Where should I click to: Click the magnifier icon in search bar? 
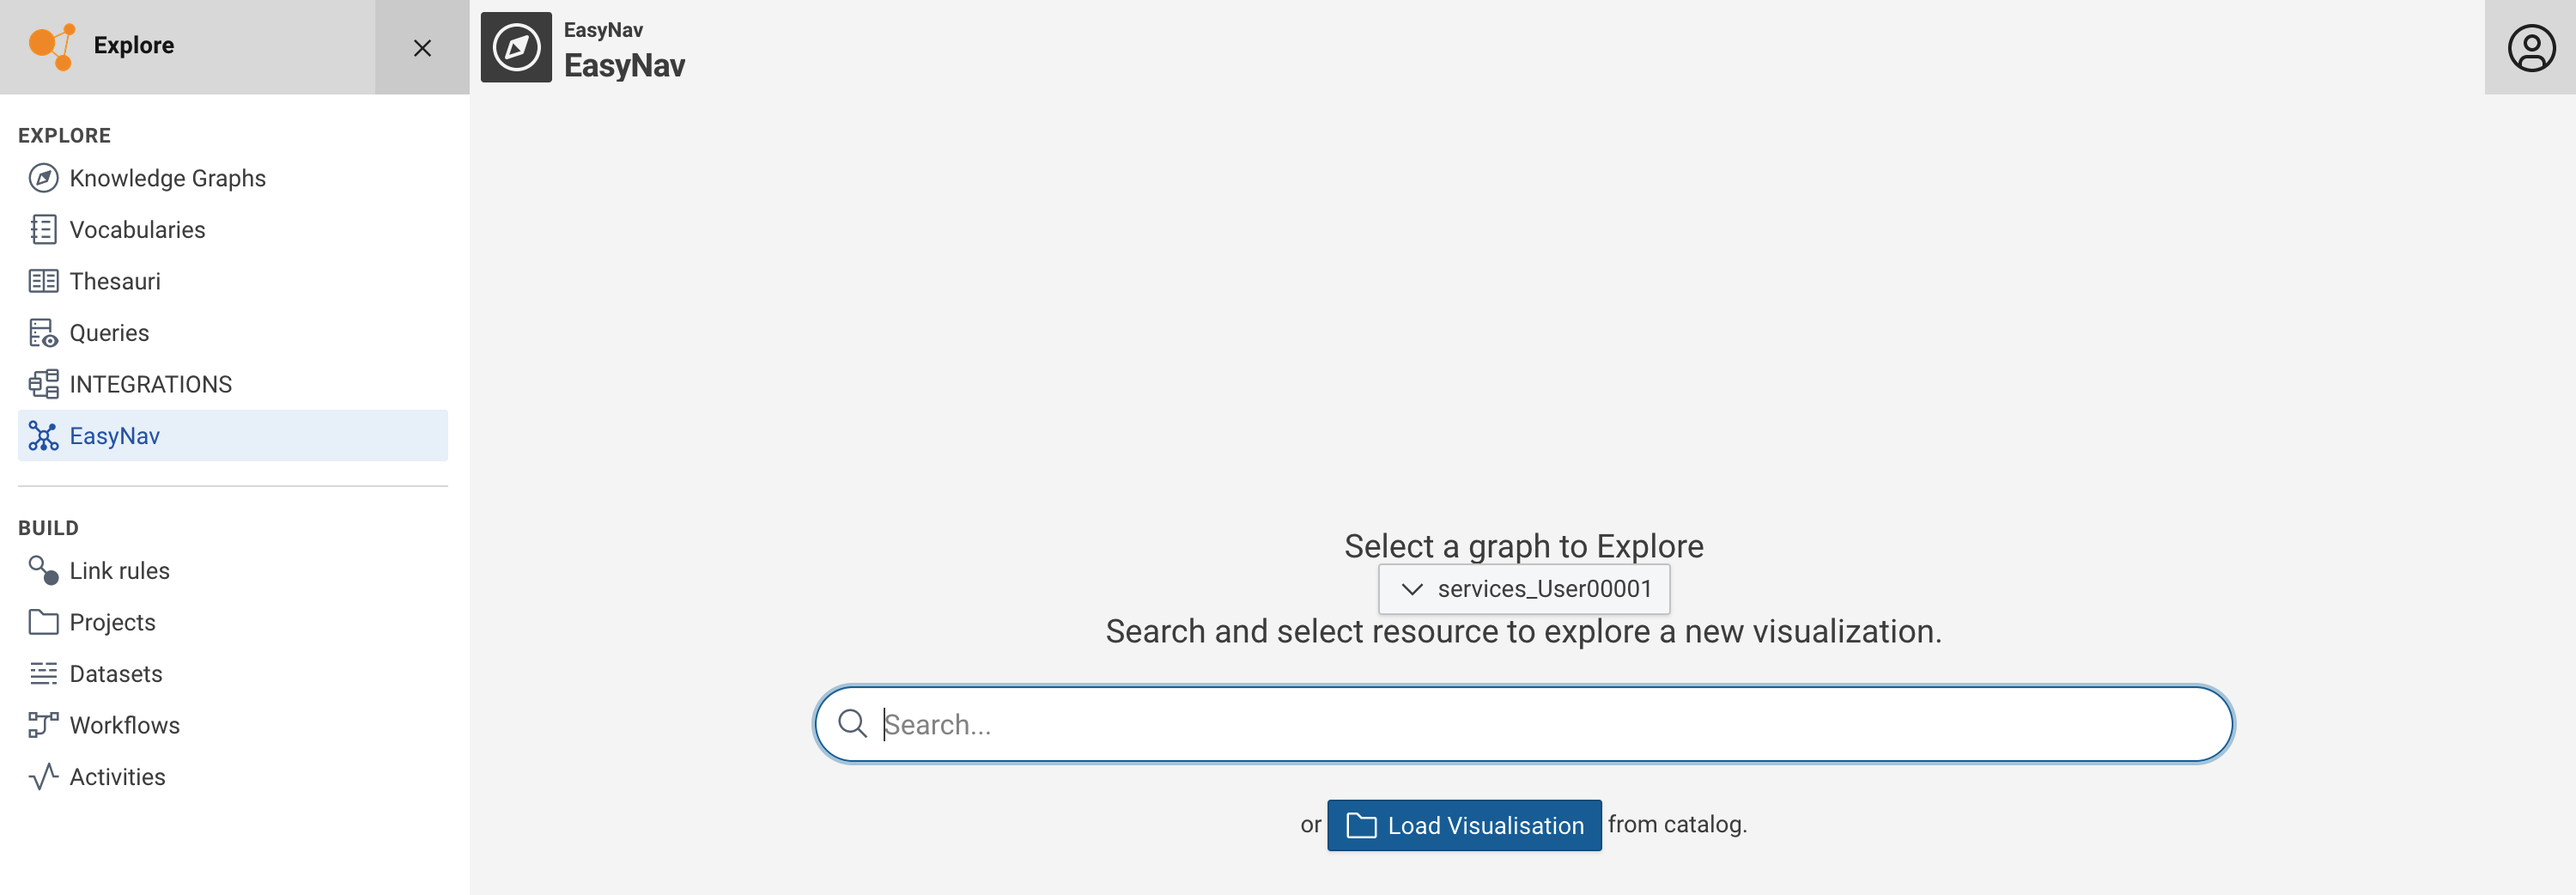[852, 723]
